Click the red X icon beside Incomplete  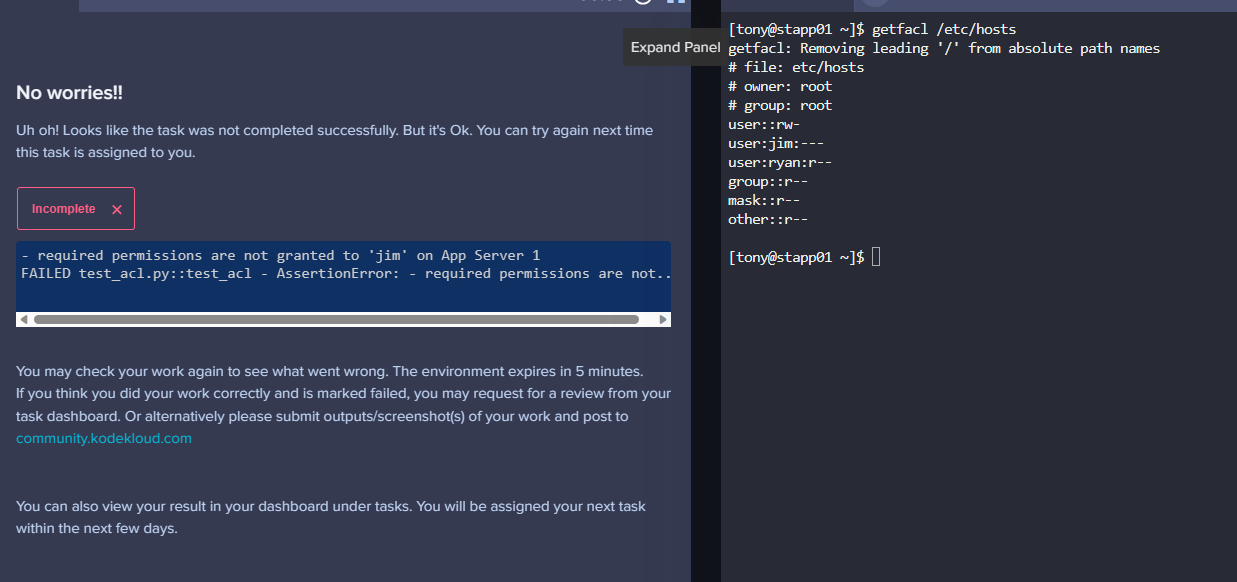pos(117,209)
